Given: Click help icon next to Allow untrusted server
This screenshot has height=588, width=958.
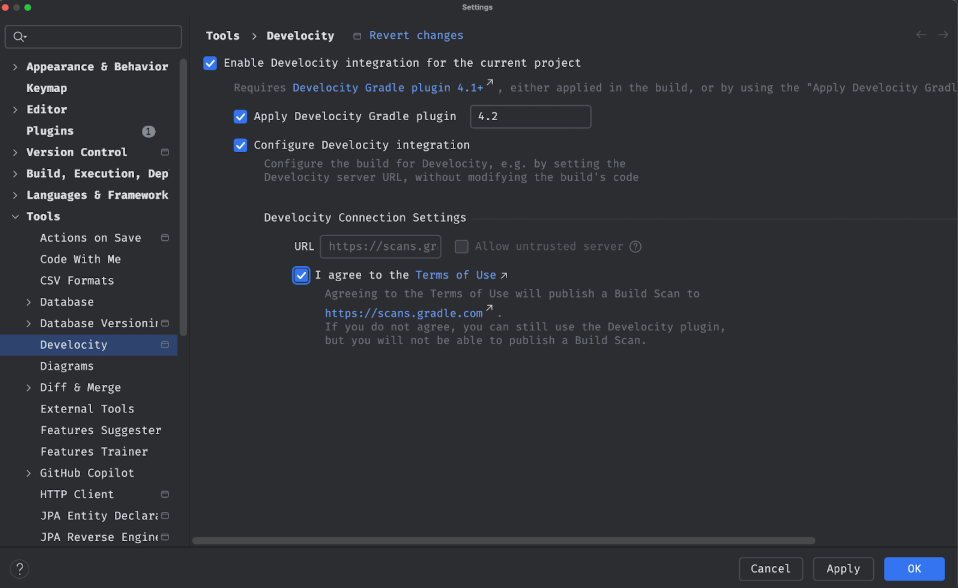Looking at the screenshot, I should tap(635, 247).
